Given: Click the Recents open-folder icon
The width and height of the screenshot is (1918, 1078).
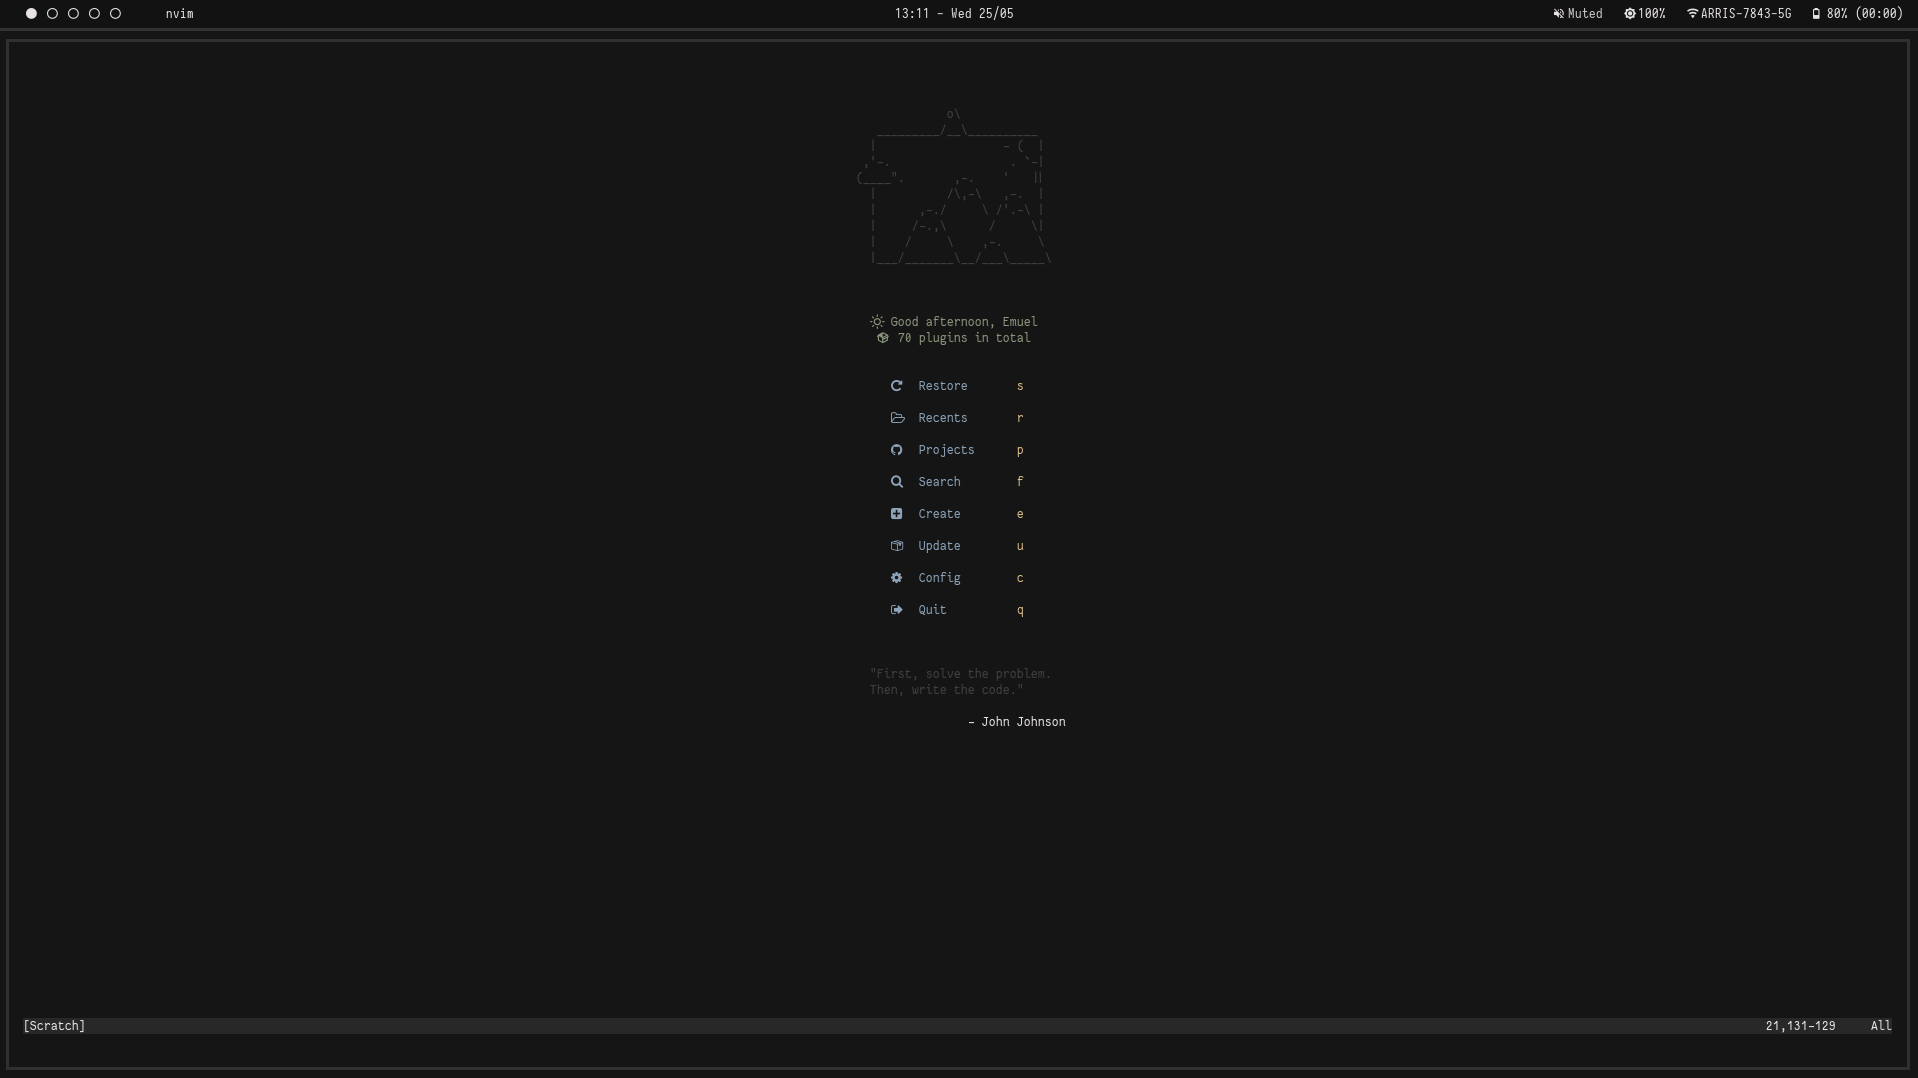Looking at the screenshot, I should (897, 418).
